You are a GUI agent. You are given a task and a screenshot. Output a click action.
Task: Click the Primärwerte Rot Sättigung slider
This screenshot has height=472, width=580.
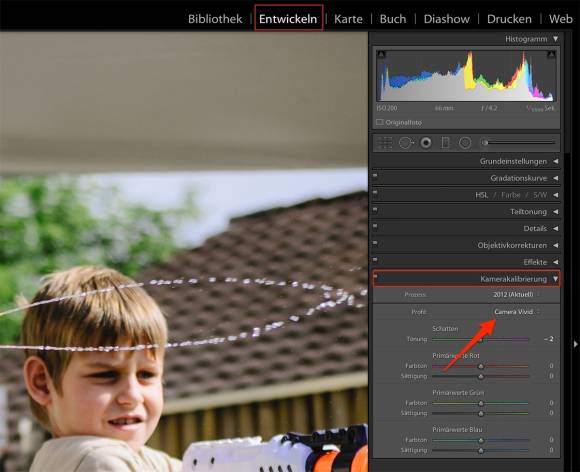(x=480, y=376)
